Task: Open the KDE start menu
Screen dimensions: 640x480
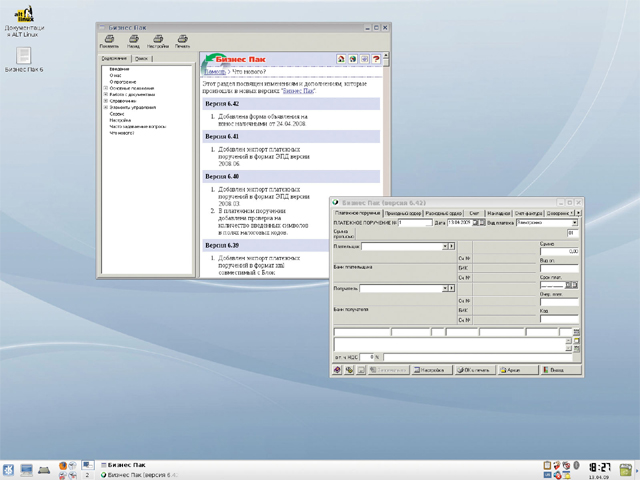Action: pos(9,470)
